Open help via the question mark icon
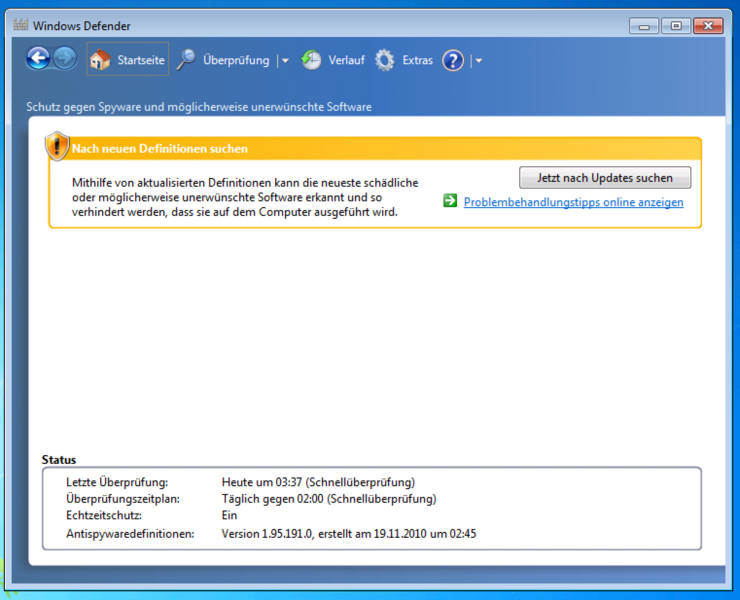The image size is (740, 600). [x=453, y=60]
